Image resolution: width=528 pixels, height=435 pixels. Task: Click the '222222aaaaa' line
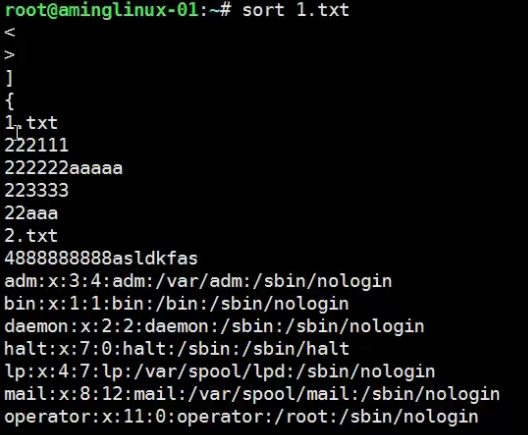click(64, 168)
